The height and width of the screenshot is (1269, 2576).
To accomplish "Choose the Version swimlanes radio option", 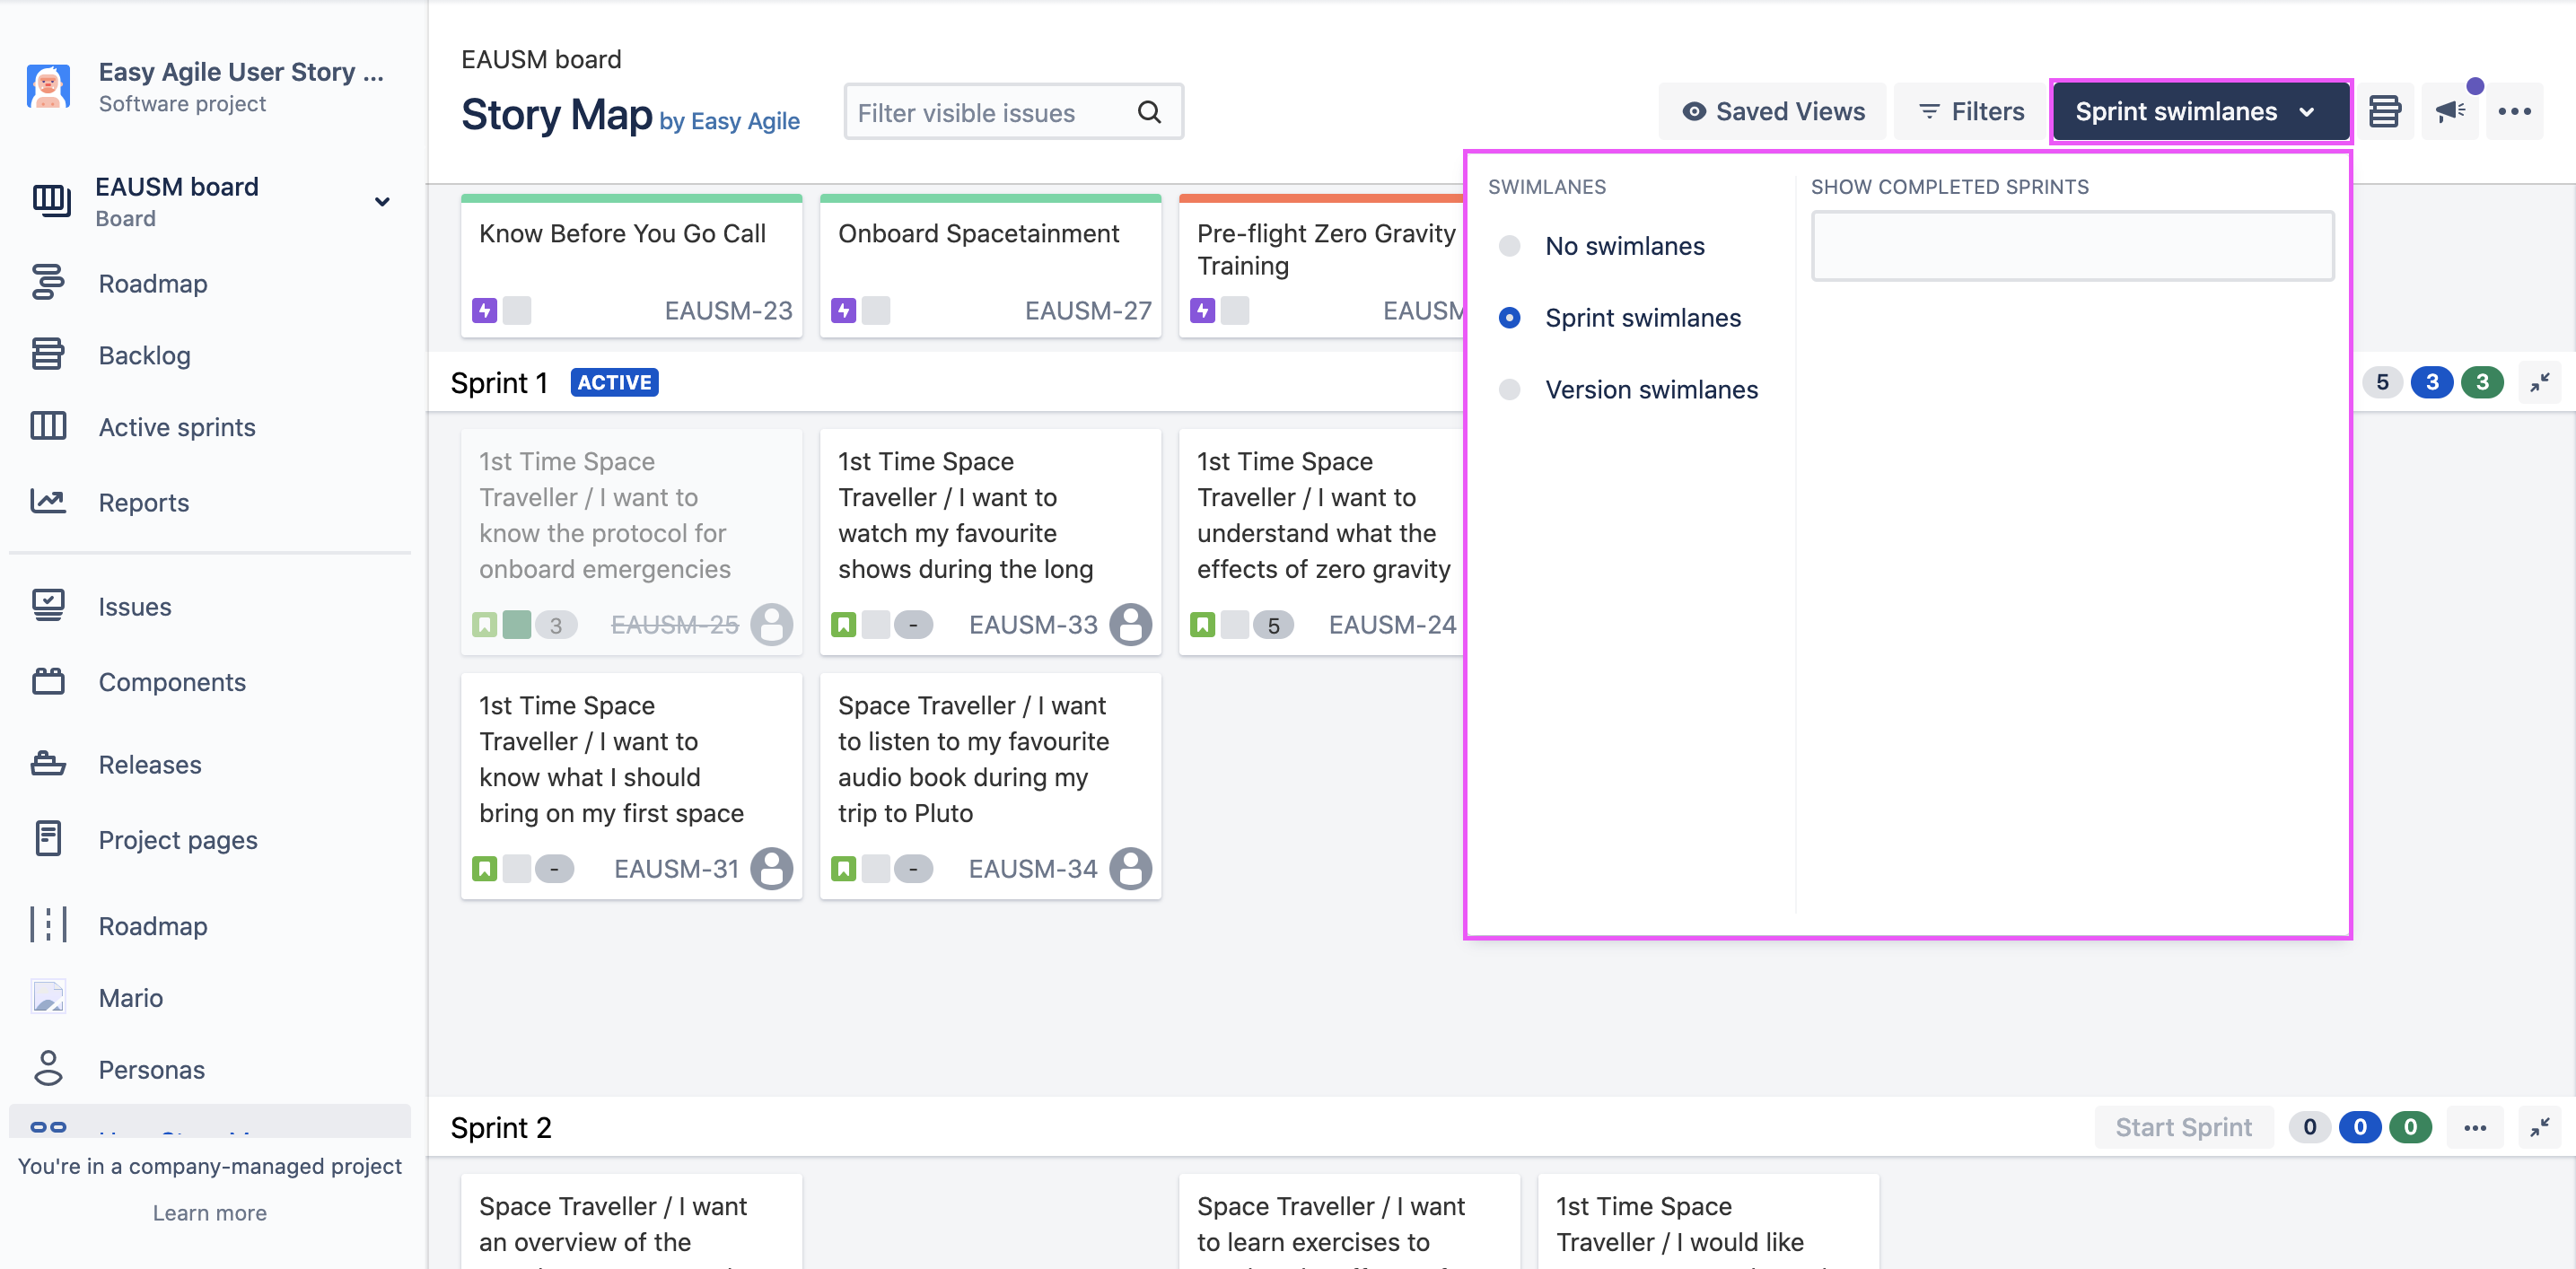I will coord(1509,390).
